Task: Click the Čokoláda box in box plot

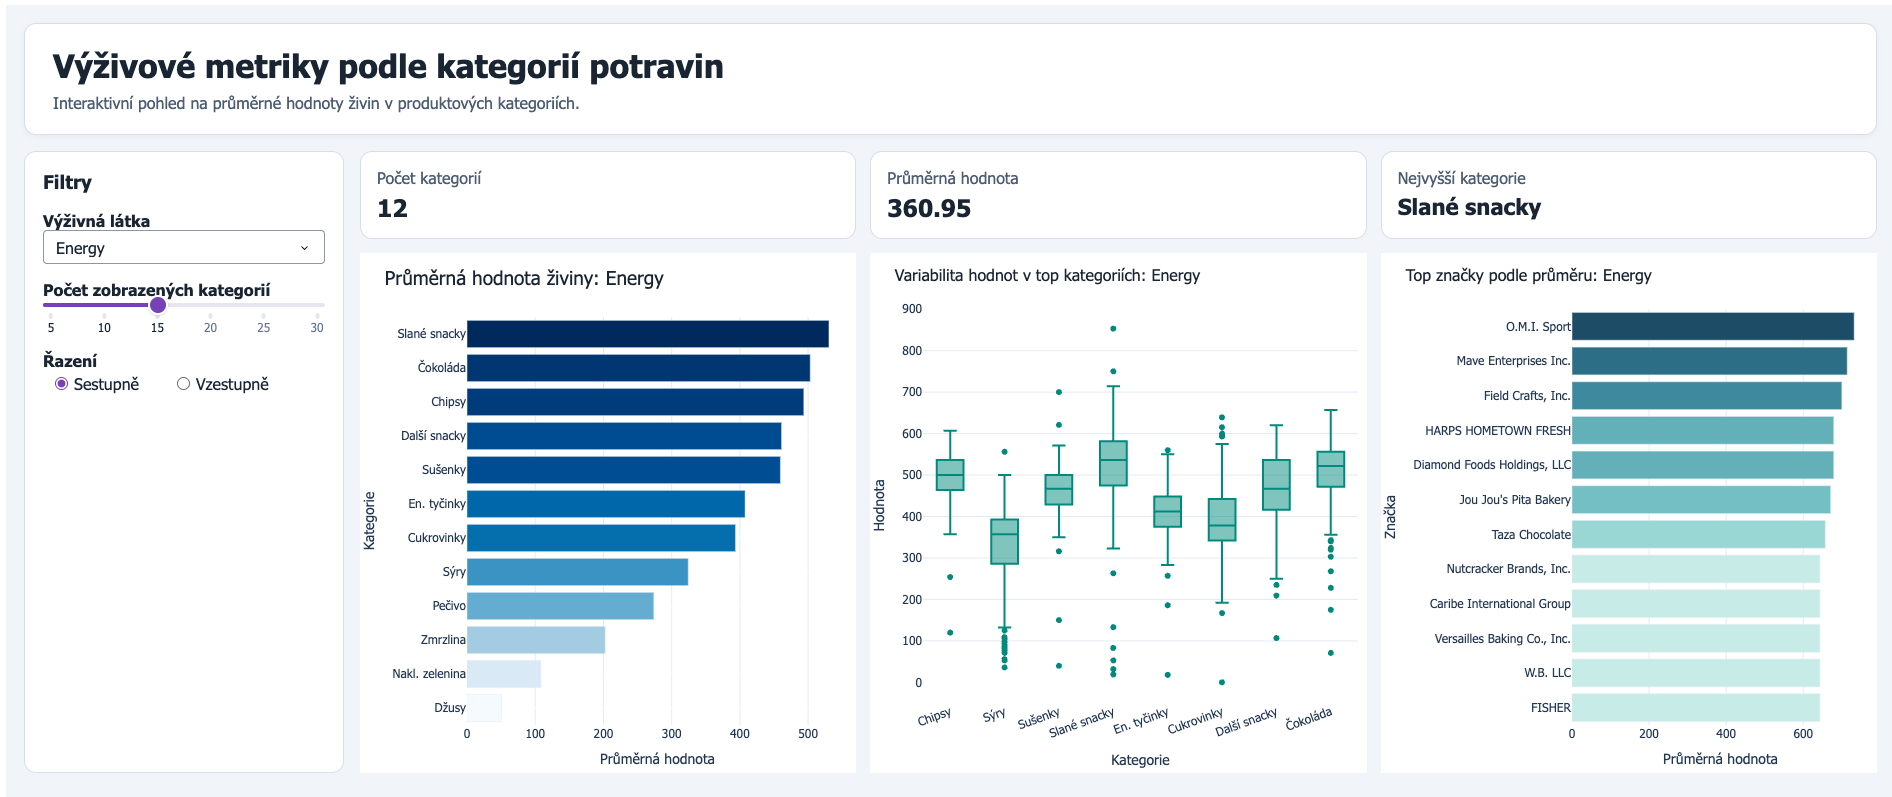Action: click(x=1330, y=469)
